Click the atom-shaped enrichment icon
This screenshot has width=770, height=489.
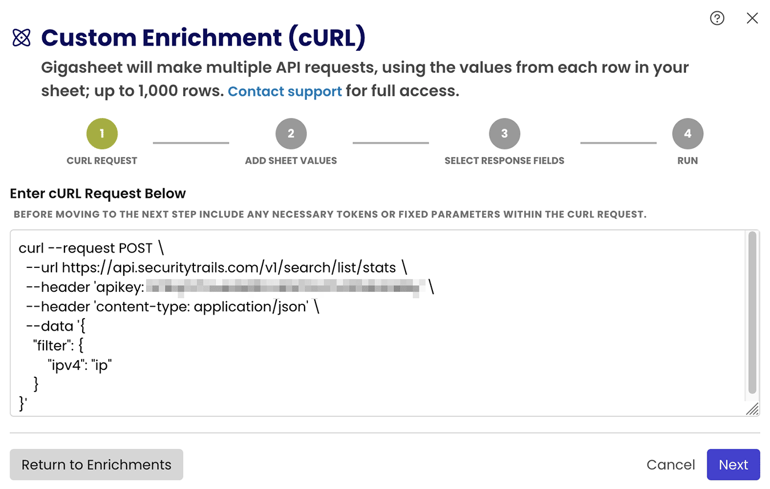click(22, 37)
